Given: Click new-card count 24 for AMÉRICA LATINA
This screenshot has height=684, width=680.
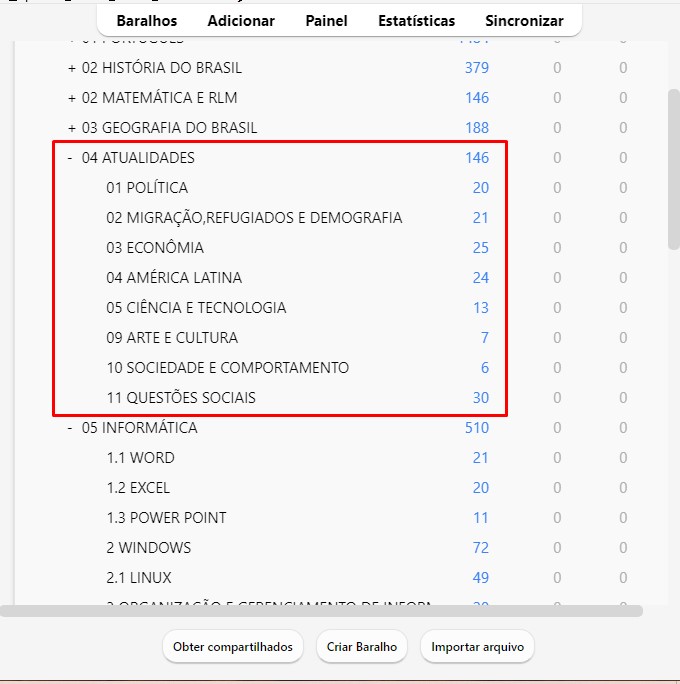Looking at the screenshot, I should 481,278.
